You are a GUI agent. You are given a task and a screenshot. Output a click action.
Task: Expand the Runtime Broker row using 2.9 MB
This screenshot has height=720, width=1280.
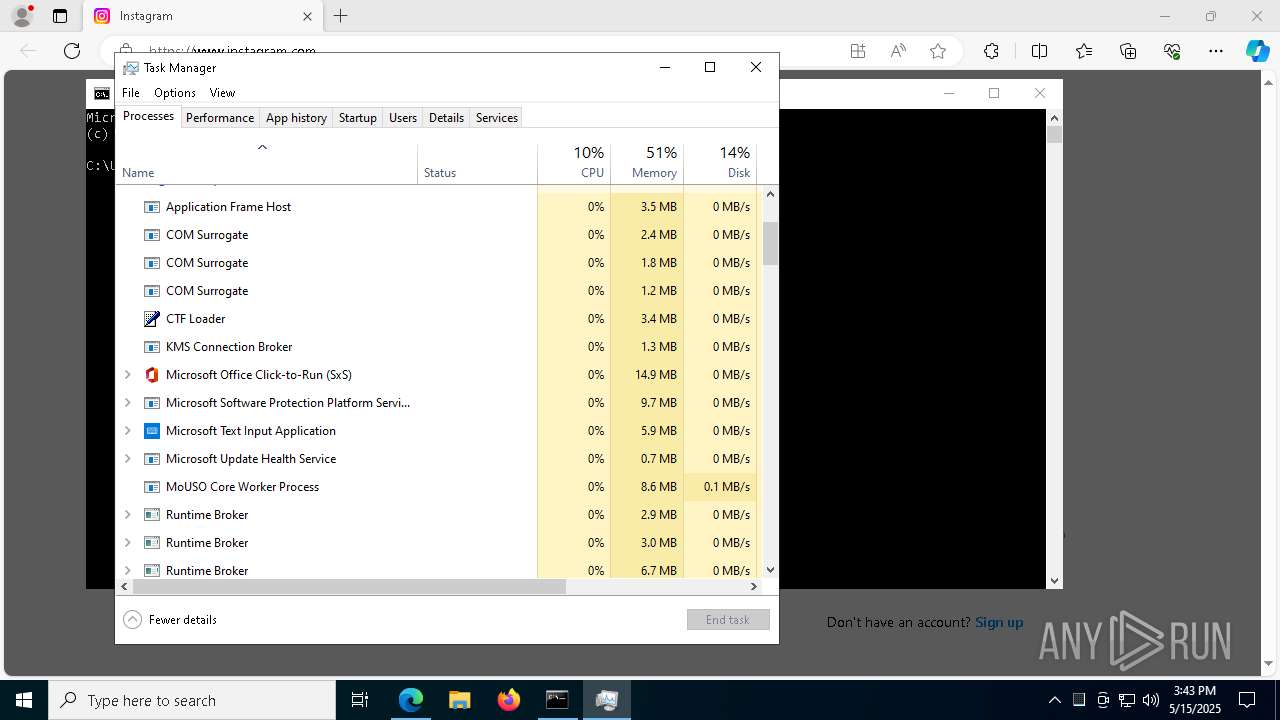point(127,515)
